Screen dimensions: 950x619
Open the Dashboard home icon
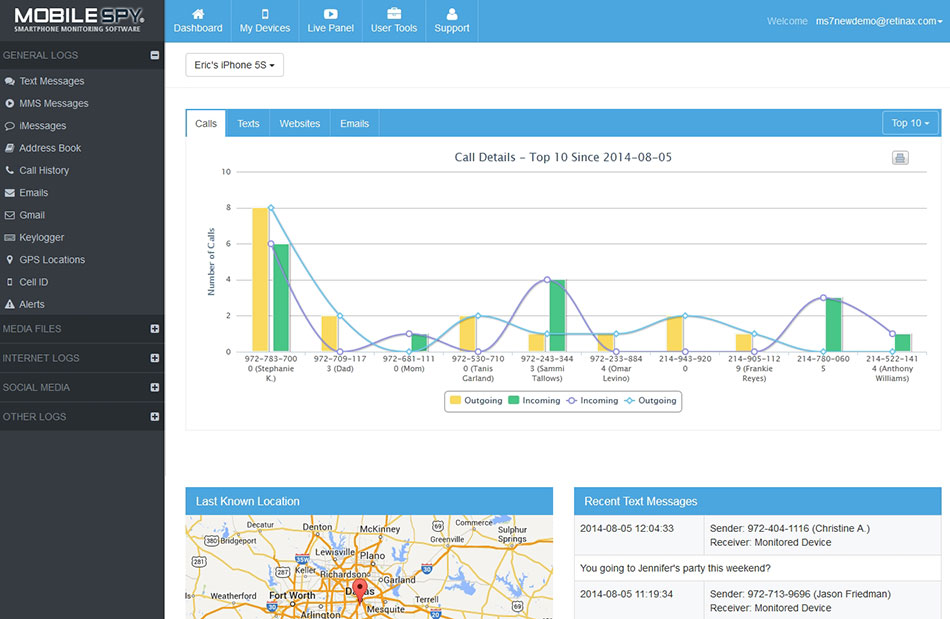pyautogui.click(x=198, y=21)
